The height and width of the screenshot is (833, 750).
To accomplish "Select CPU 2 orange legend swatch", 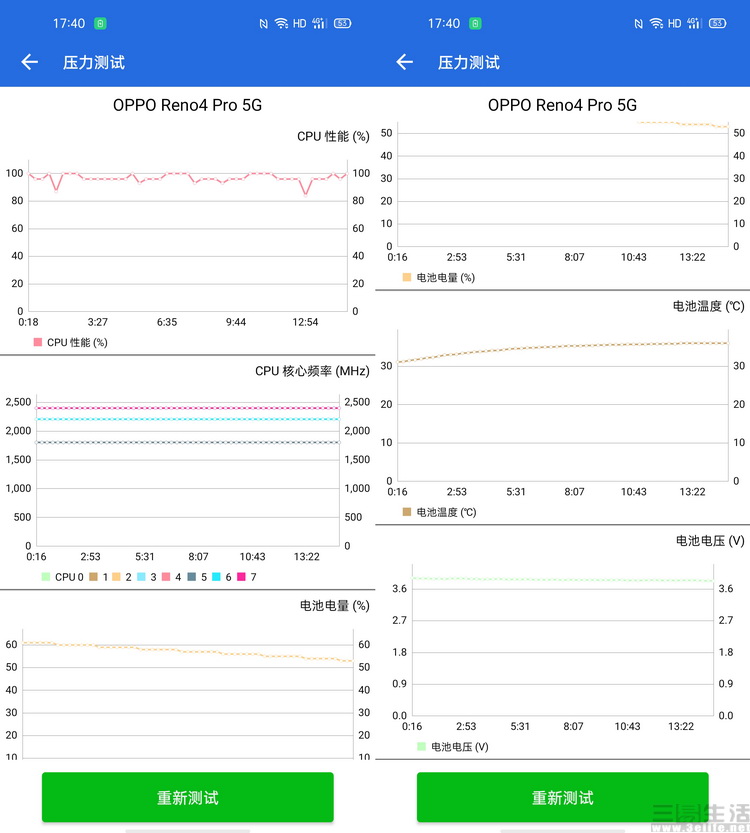I will (x=116, y=576).
